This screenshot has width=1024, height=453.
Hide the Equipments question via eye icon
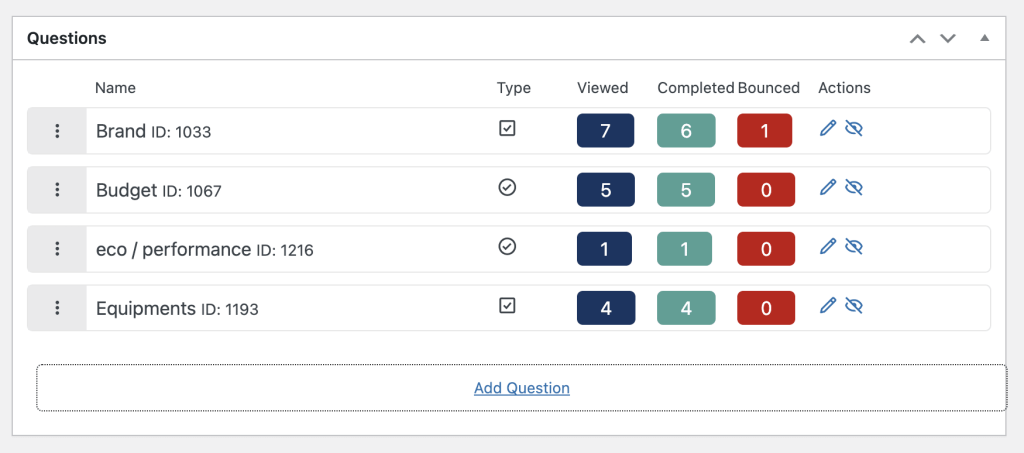pyautogui.click(x=853, y=306)
